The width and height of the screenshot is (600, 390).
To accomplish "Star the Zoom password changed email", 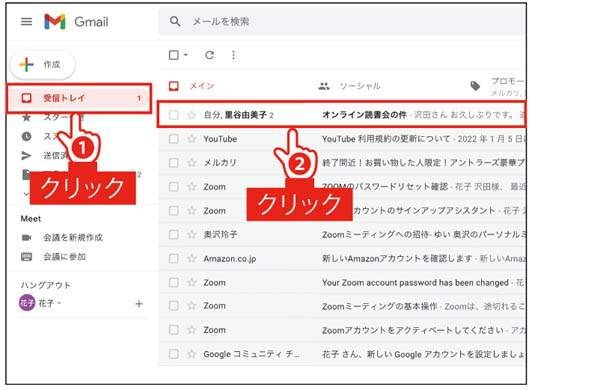I will pos(192,282).
